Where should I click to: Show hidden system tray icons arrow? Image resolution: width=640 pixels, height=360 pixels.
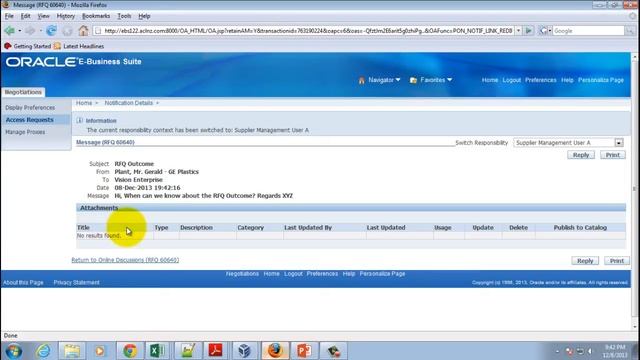pos(558,351)
